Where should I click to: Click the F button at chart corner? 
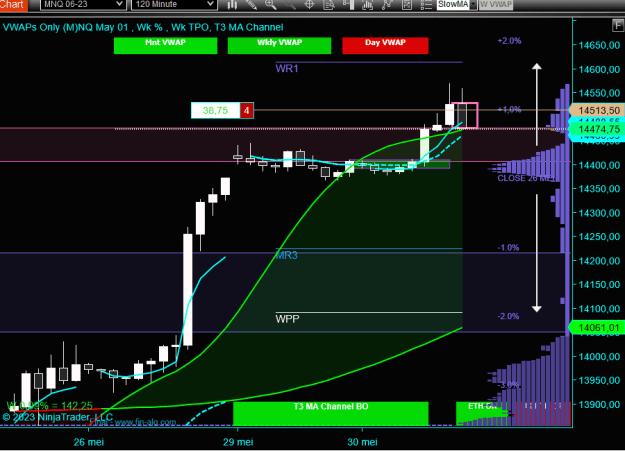point(618,26)
